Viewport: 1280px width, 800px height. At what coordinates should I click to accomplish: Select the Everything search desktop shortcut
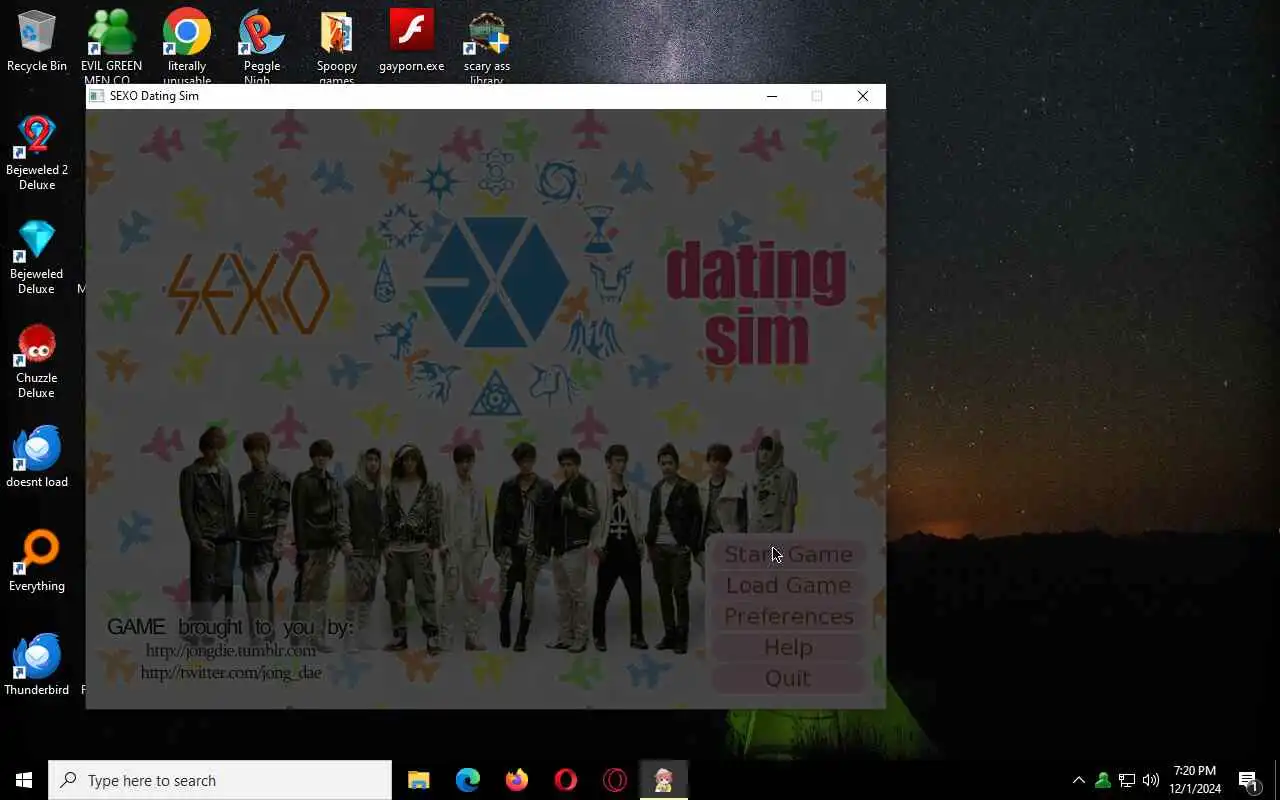37,562
